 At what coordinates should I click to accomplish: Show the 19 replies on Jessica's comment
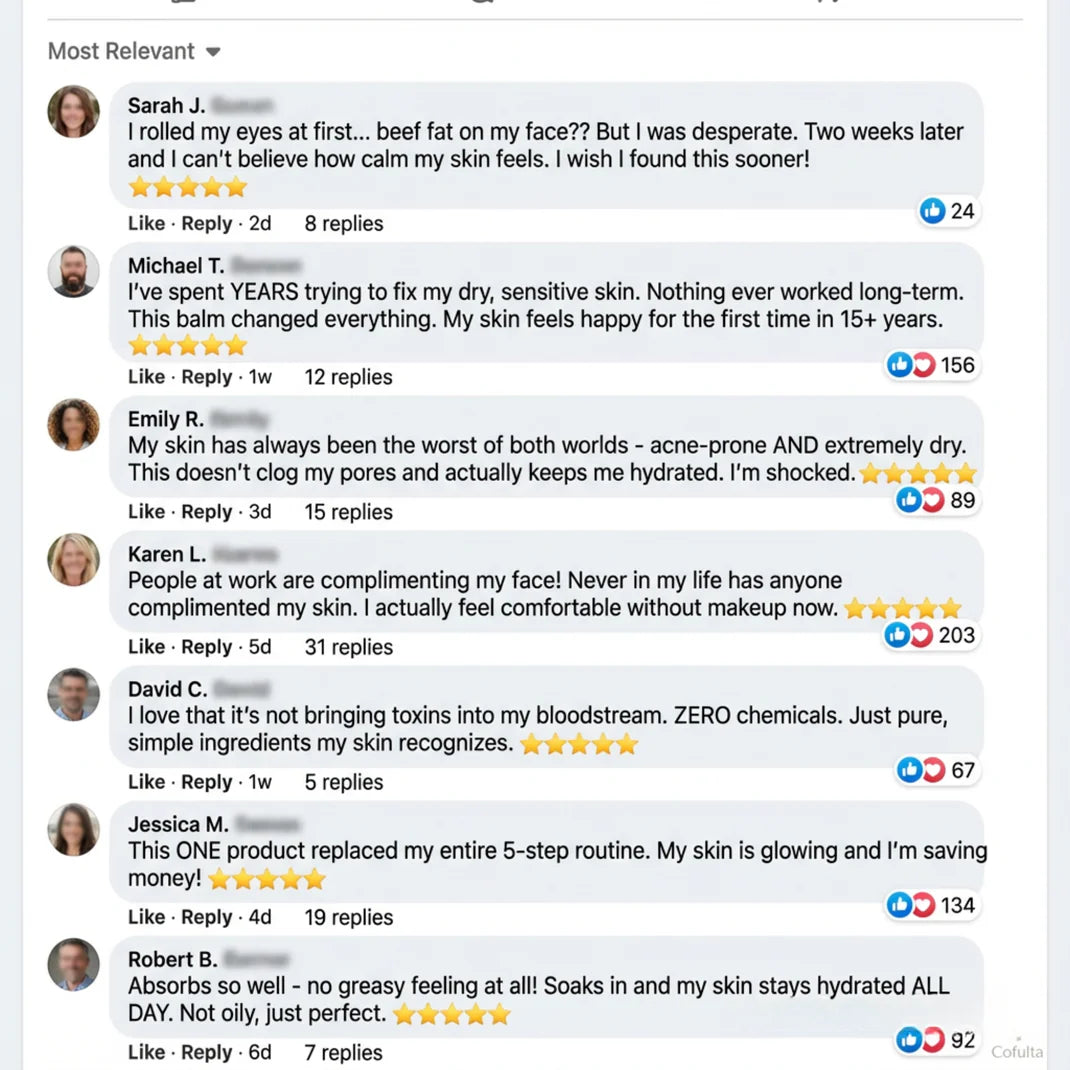pos(348,917)
